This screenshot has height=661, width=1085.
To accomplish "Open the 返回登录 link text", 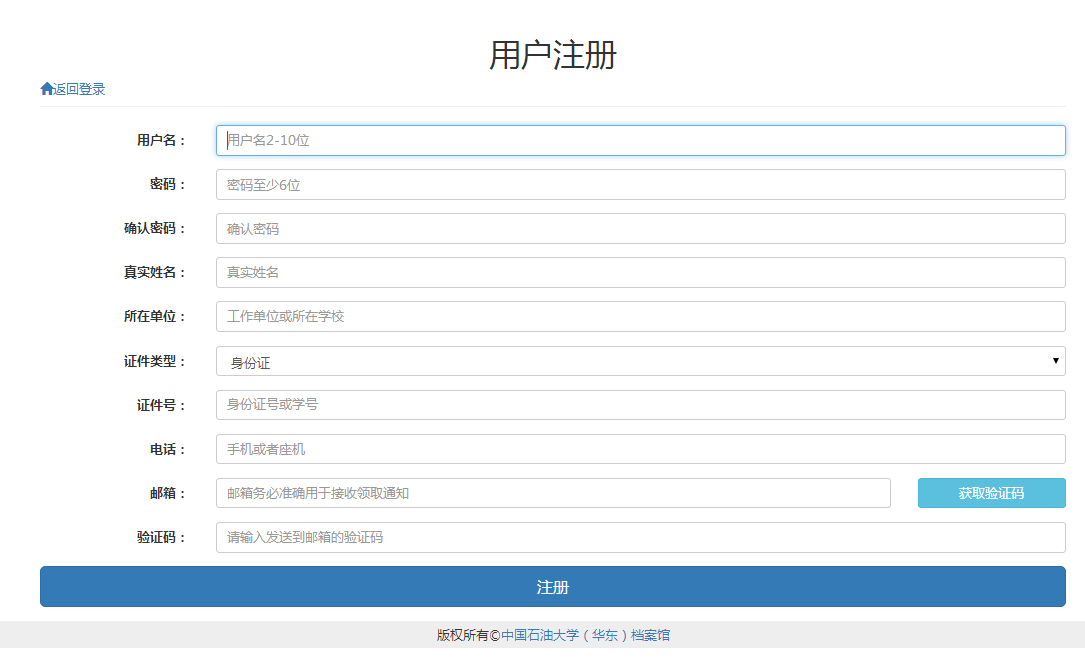I will pos(79,89).
